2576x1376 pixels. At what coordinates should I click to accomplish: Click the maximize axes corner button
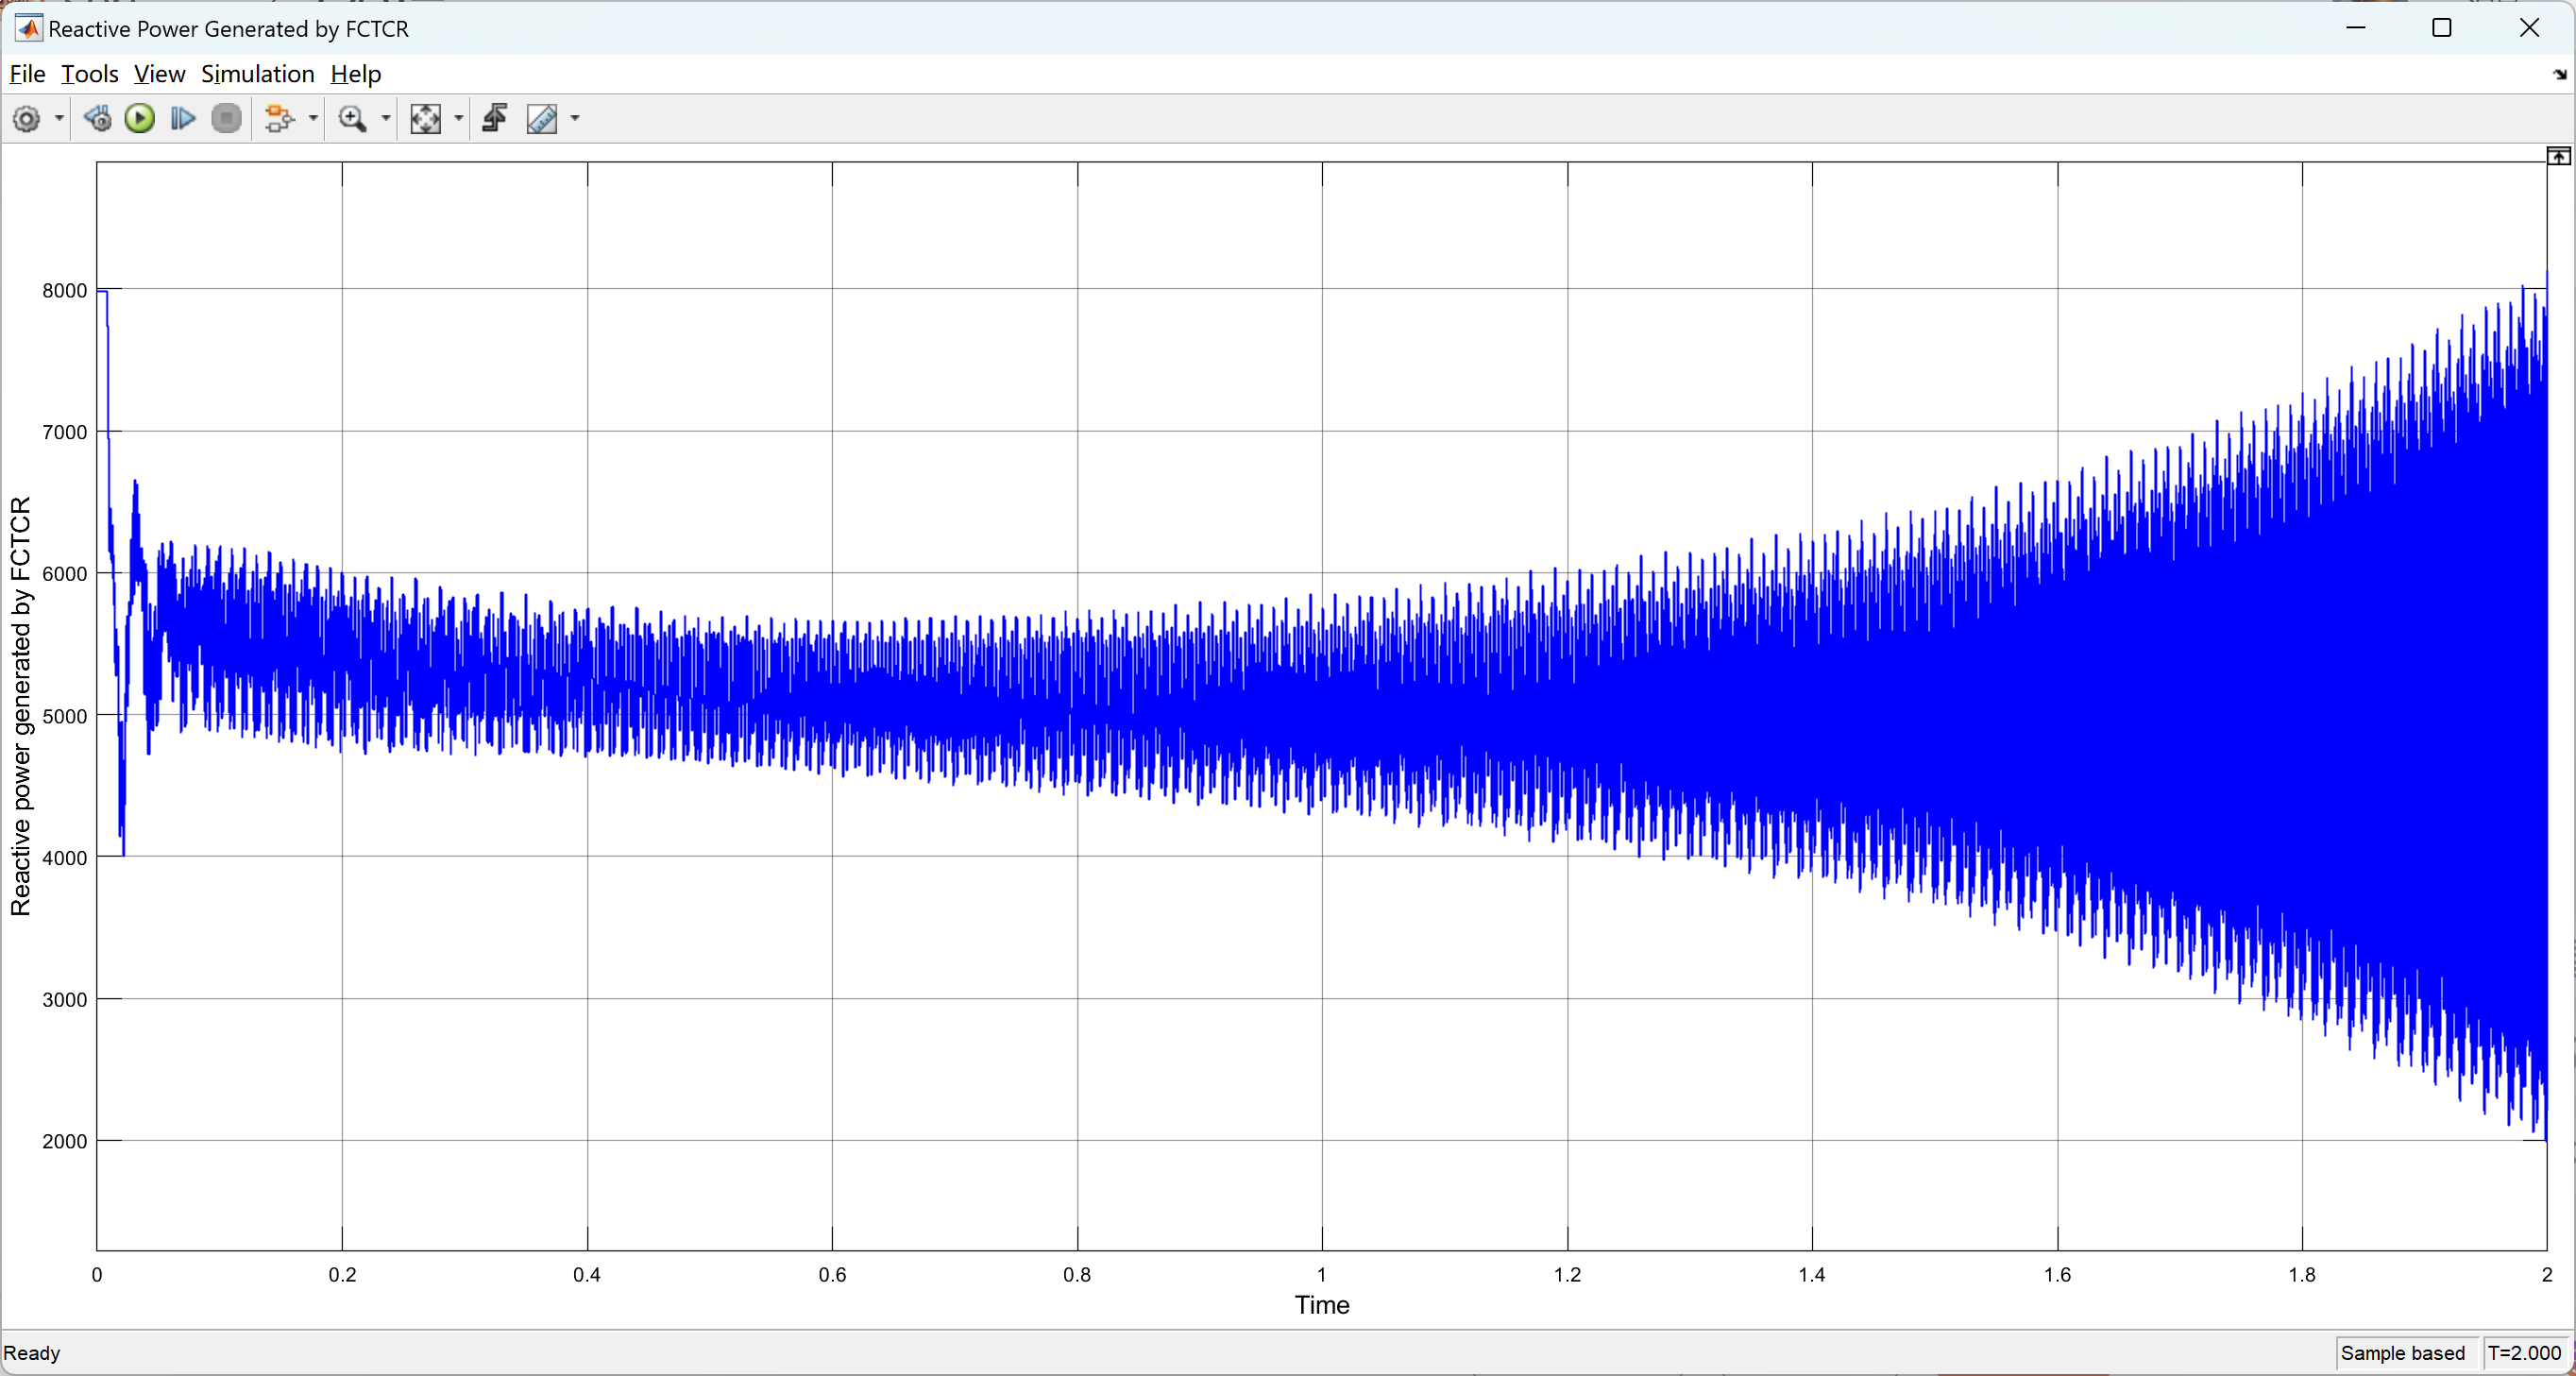coord(2557,156)
